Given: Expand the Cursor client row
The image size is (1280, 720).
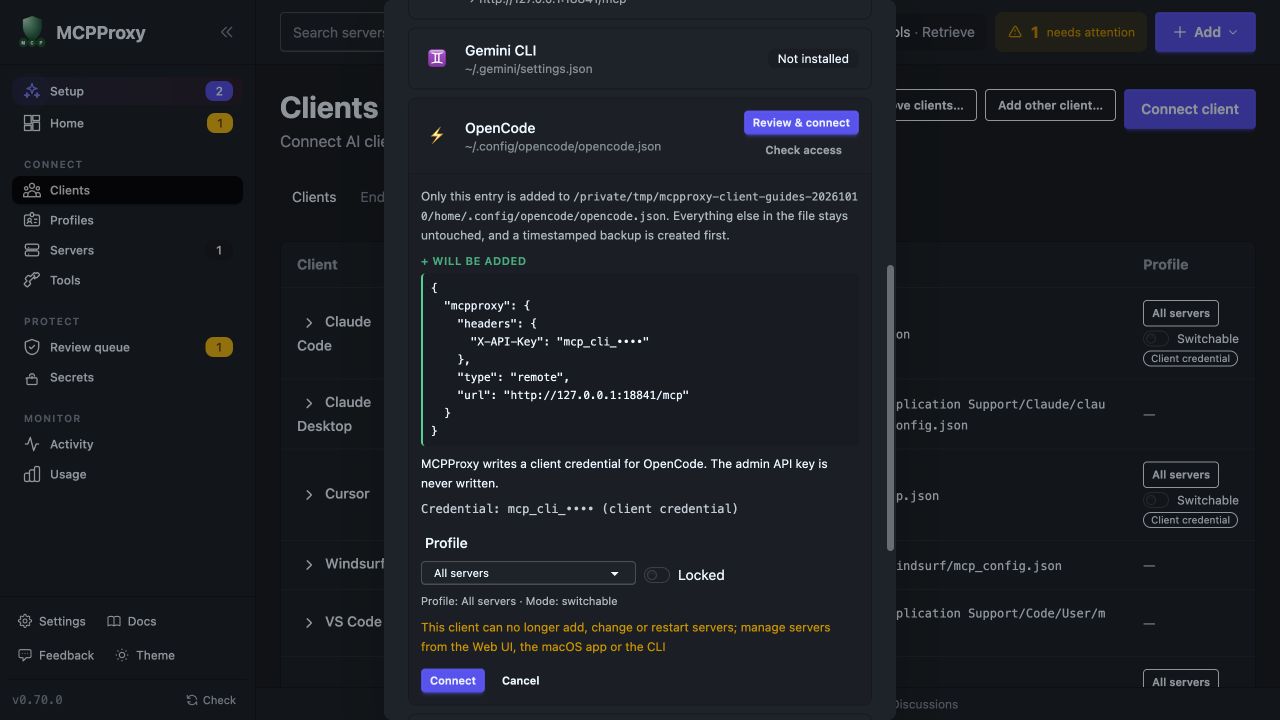Looking at the screenshot, I should click(309, 494).
